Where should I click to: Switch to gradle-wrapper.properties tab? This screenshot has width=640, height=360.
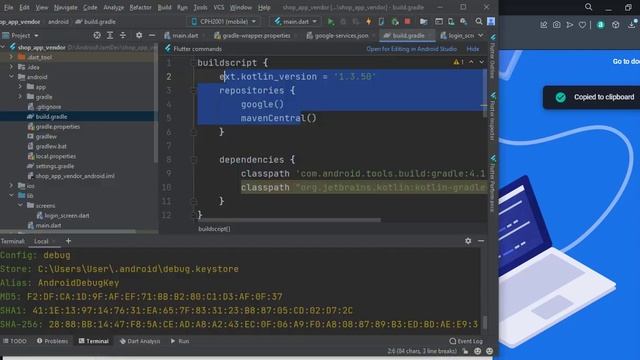pyautogui.click(x=252, y=36)
